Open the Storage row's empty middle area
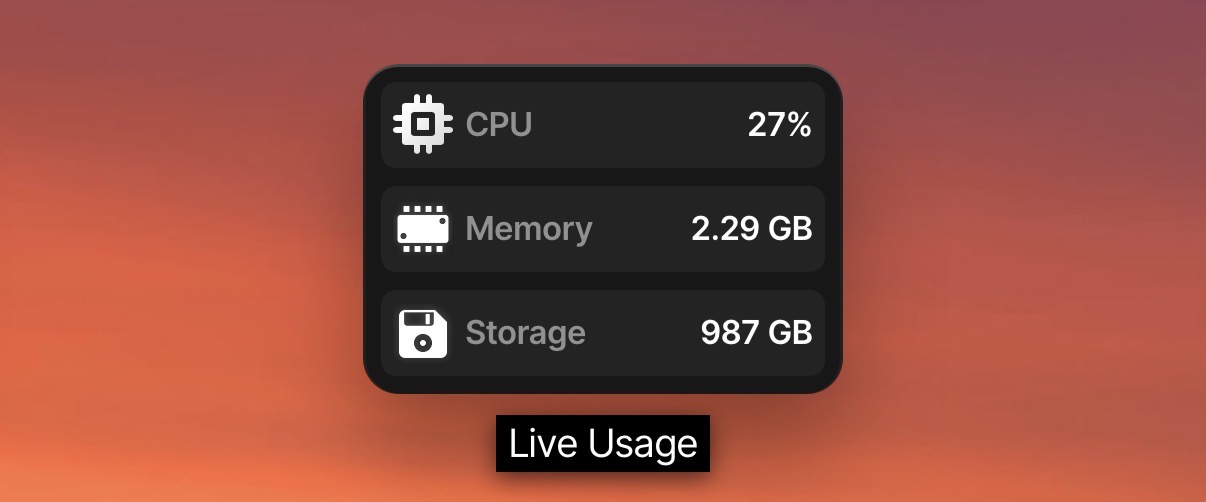 coord(642,333)
